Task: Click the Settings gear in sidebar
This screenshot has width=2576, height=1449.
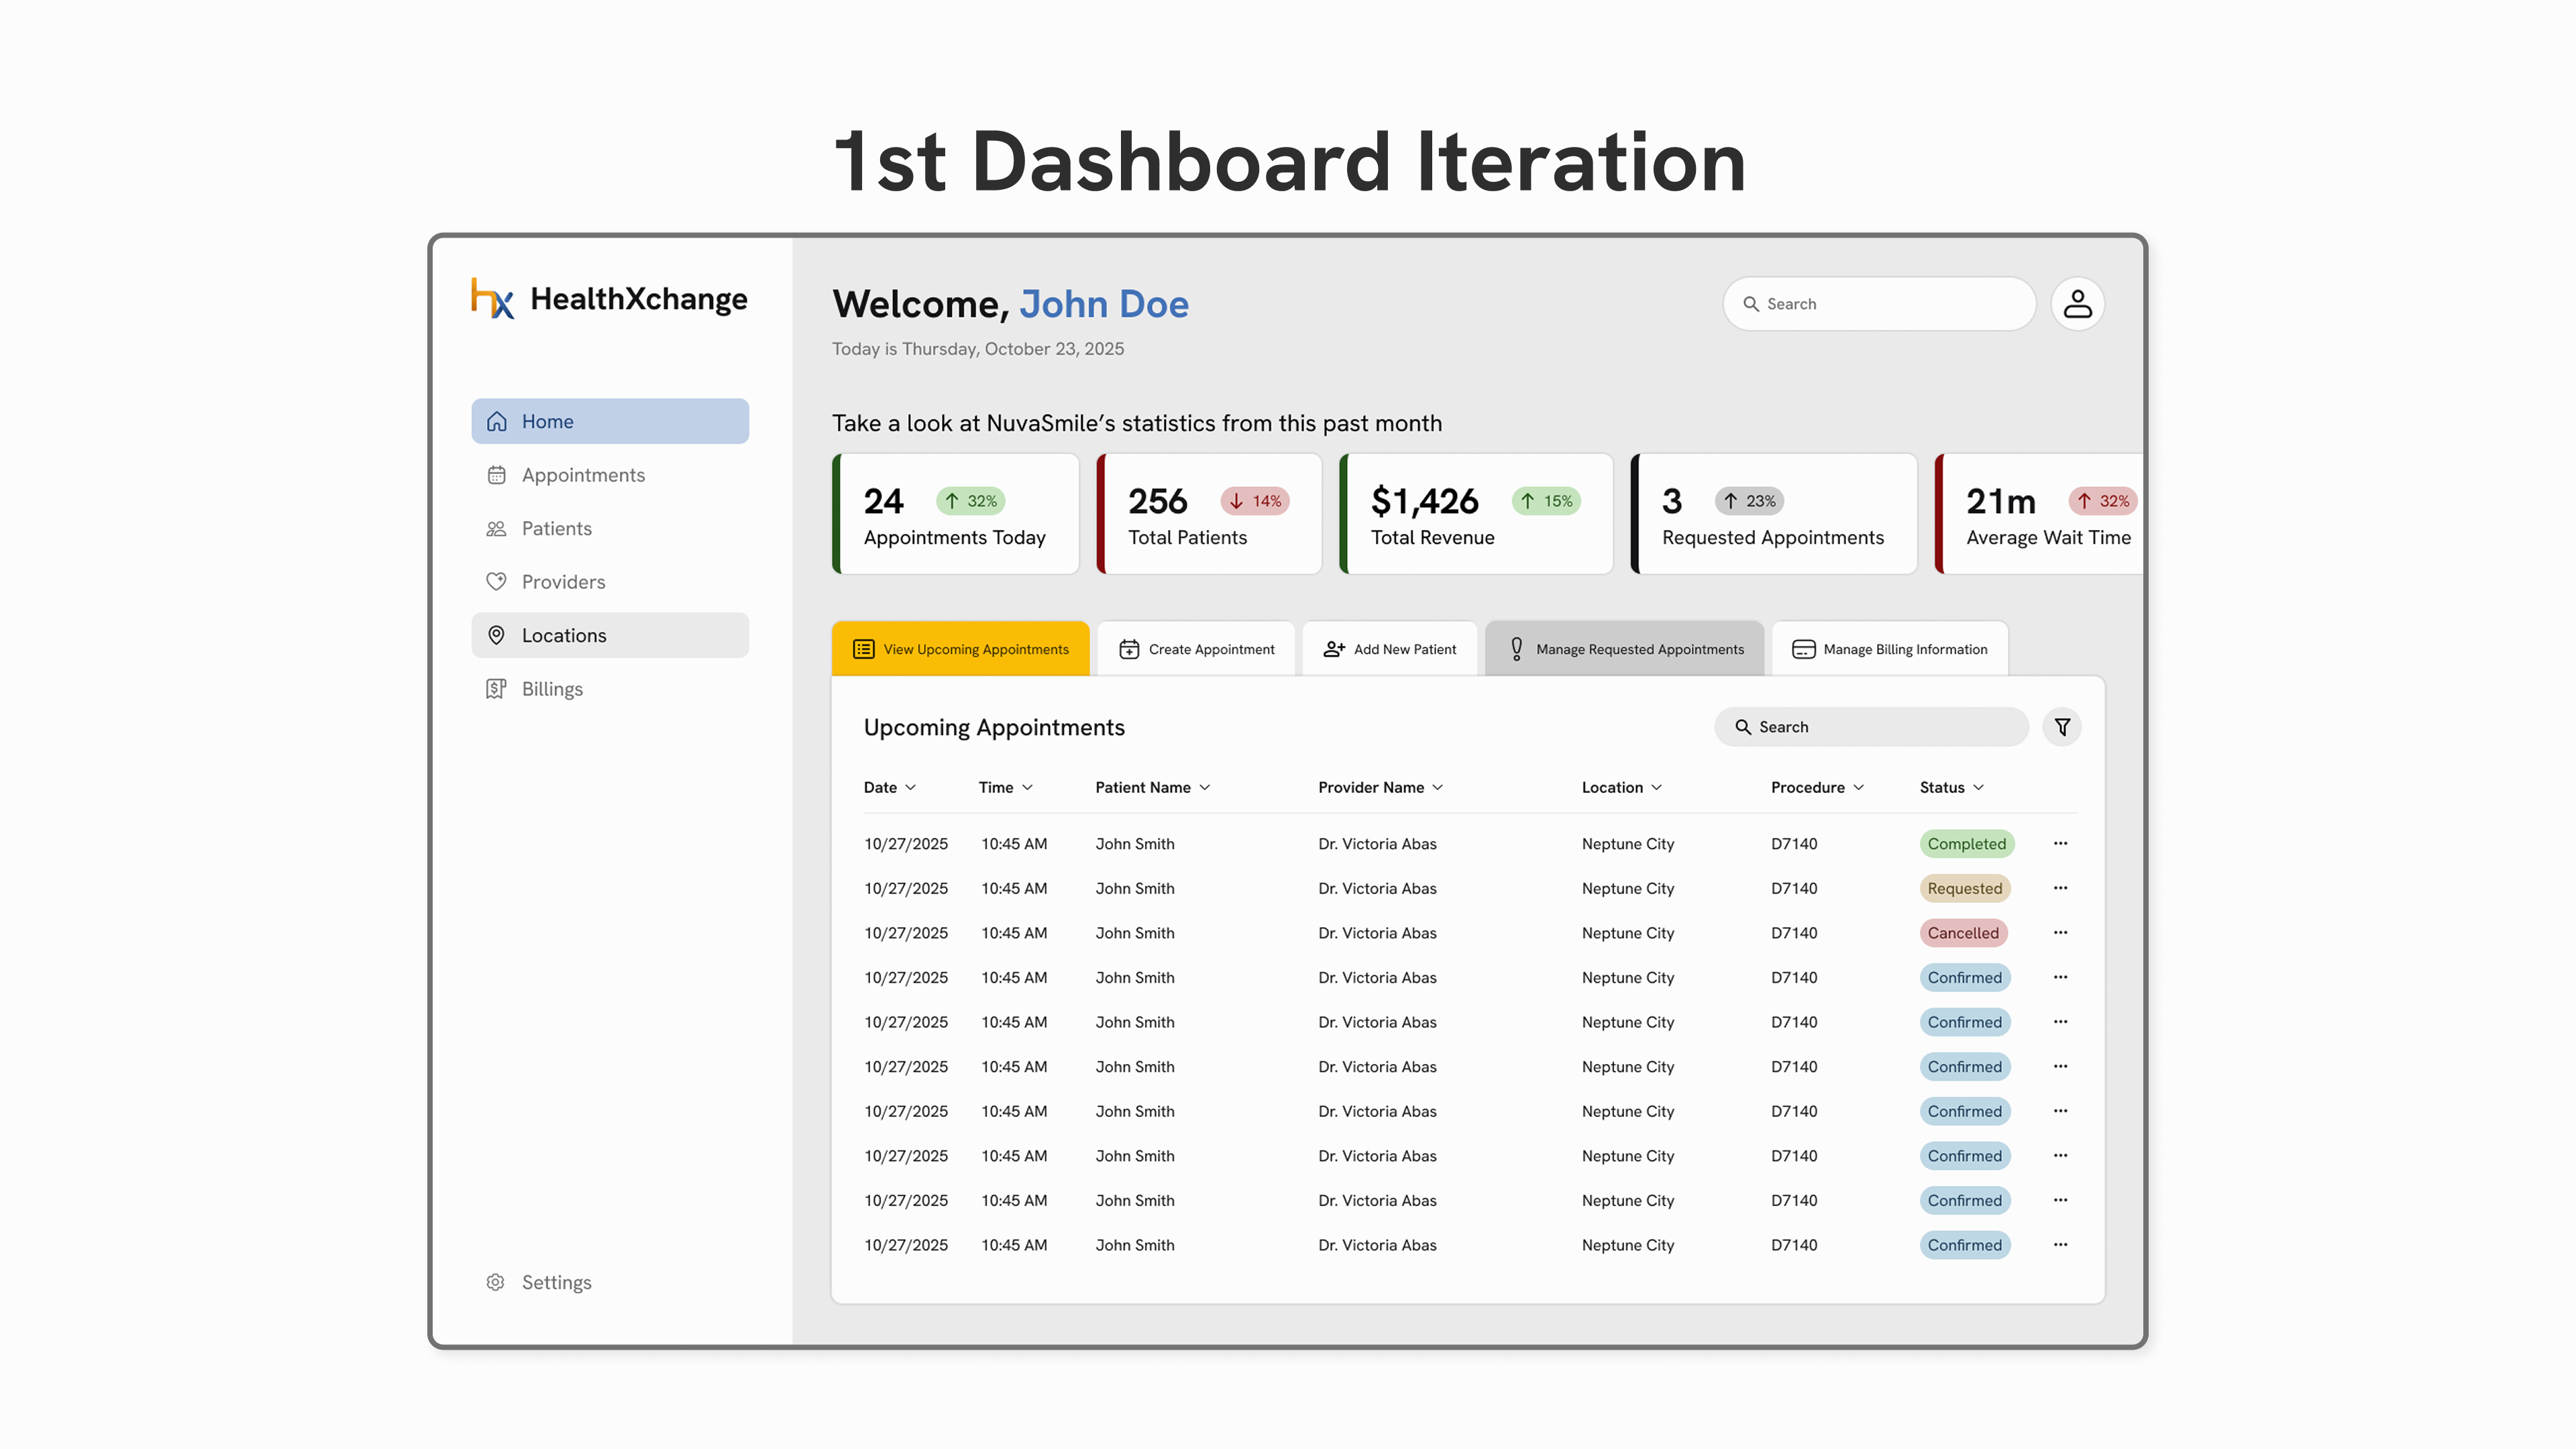Action: pyautogui.click(x=495, y=1282)
